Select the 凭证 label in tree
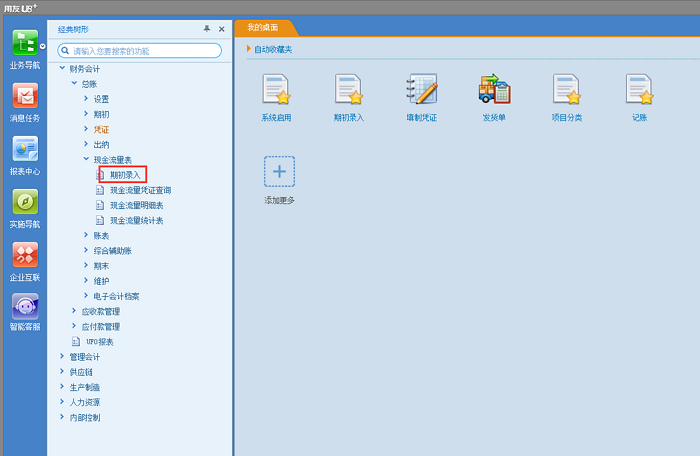The height and width of the screenshot is (456, 700). pyautogui.click(x=101, y=130)
